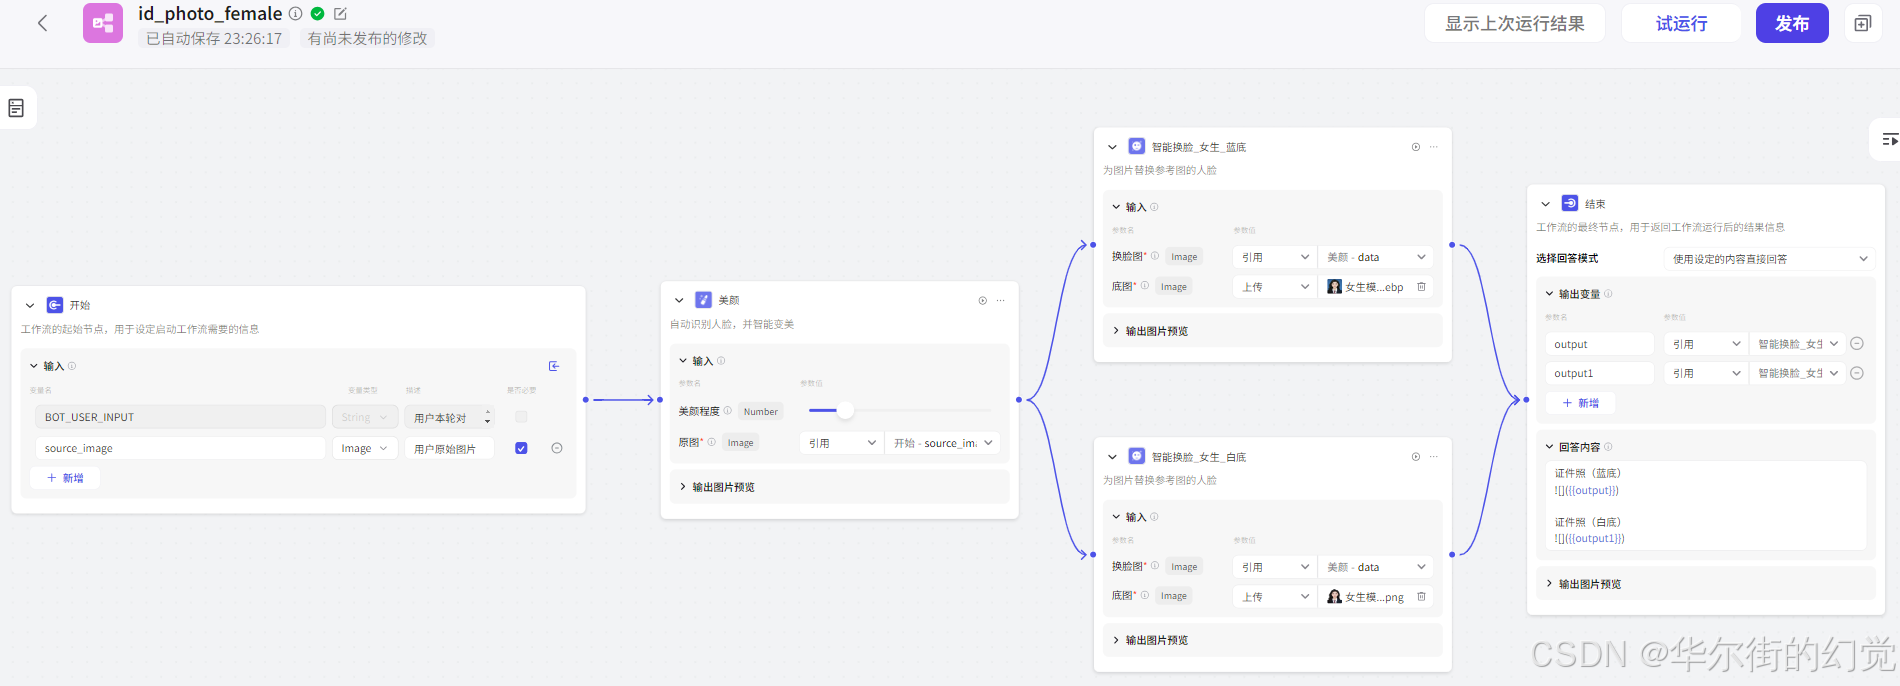Delete the 女生模...ebp file with its trash icon
1900x686 pixels.
tap(1421, 287)
